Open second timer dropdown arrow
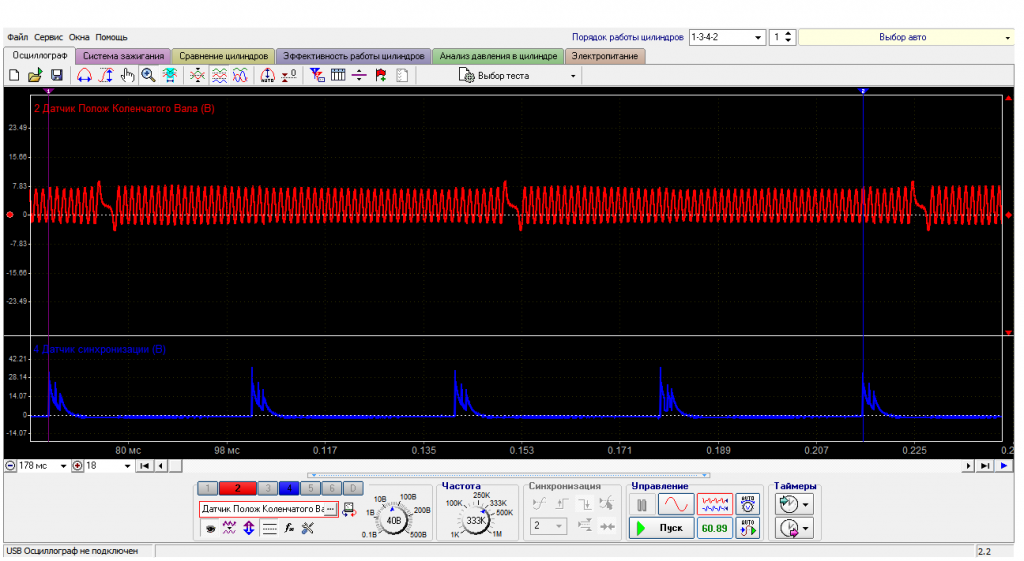Screen dimensions: 1024x561 806,528
